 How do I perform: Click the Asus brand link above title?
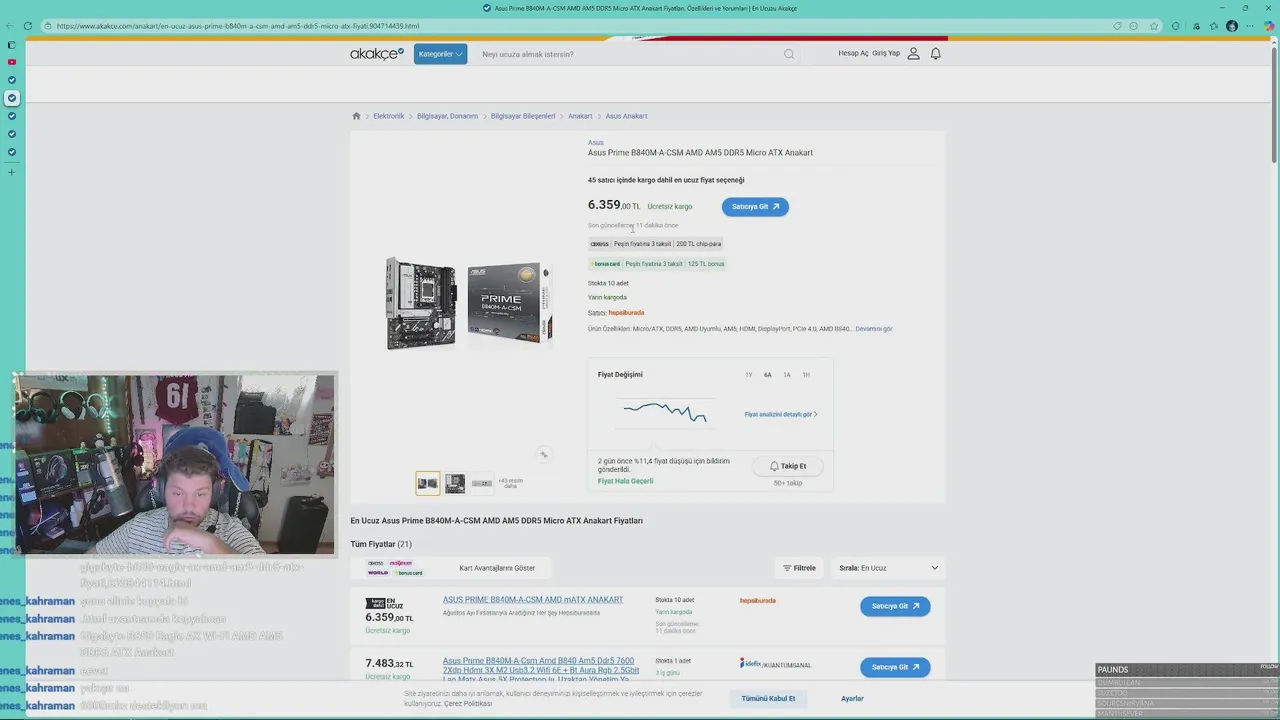pyautogui.click(x=596, y=143)
